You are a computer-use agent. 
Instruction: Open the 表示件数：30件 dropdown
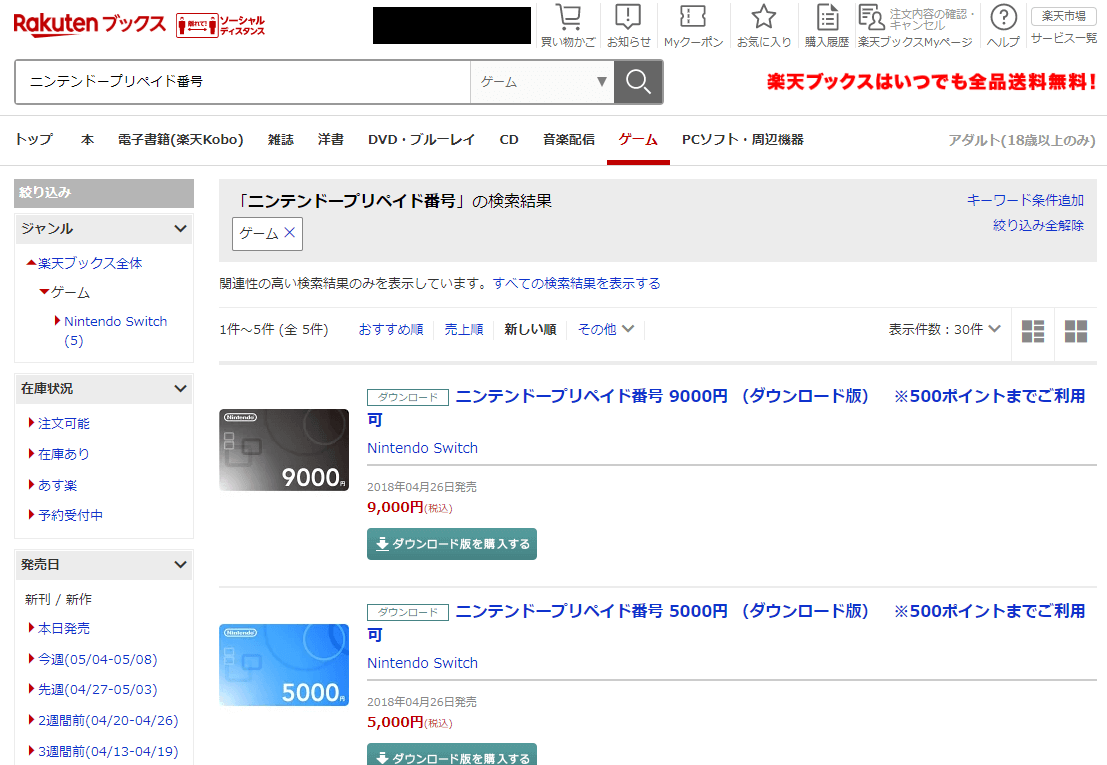[x=944, y=329]
